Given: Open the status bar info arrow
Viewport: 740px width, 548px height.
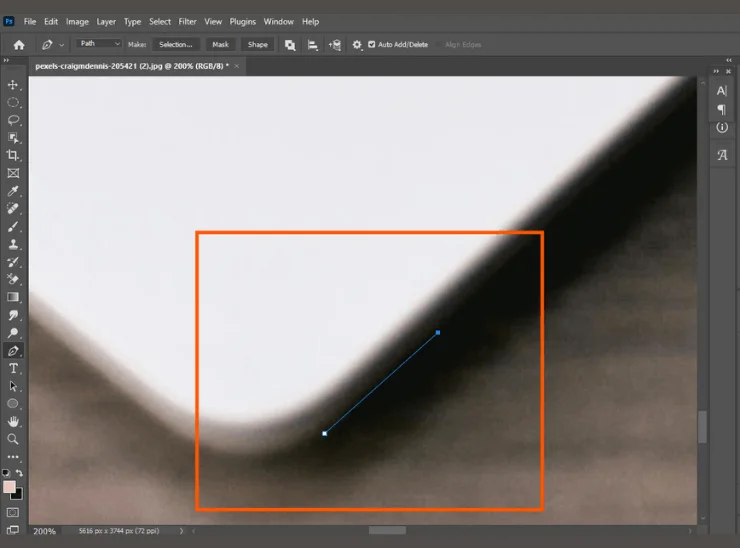Looking at the screenshot, I should click(181, 531).
